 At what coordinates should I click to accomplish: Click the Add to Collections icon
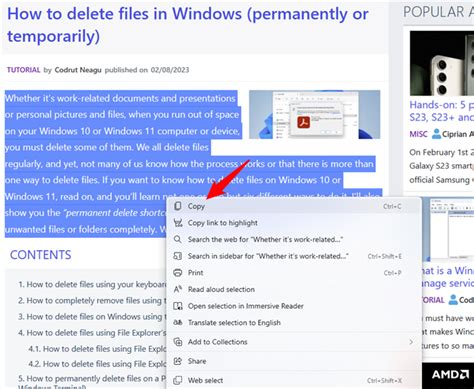(178, 342)
